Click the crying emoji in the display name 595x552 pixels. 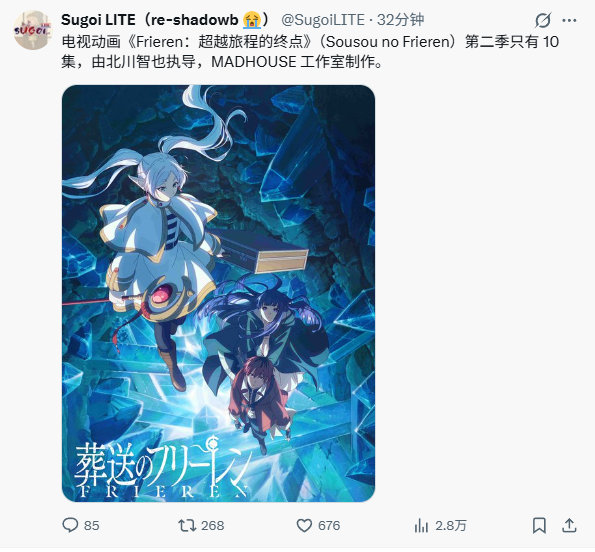tap(252, 20)
